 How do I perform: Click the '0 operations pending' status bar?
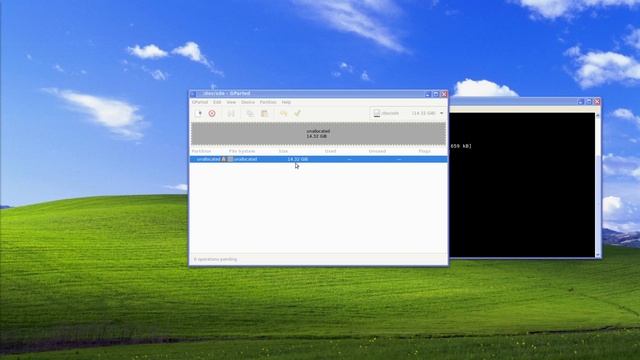tap(318, 259)
